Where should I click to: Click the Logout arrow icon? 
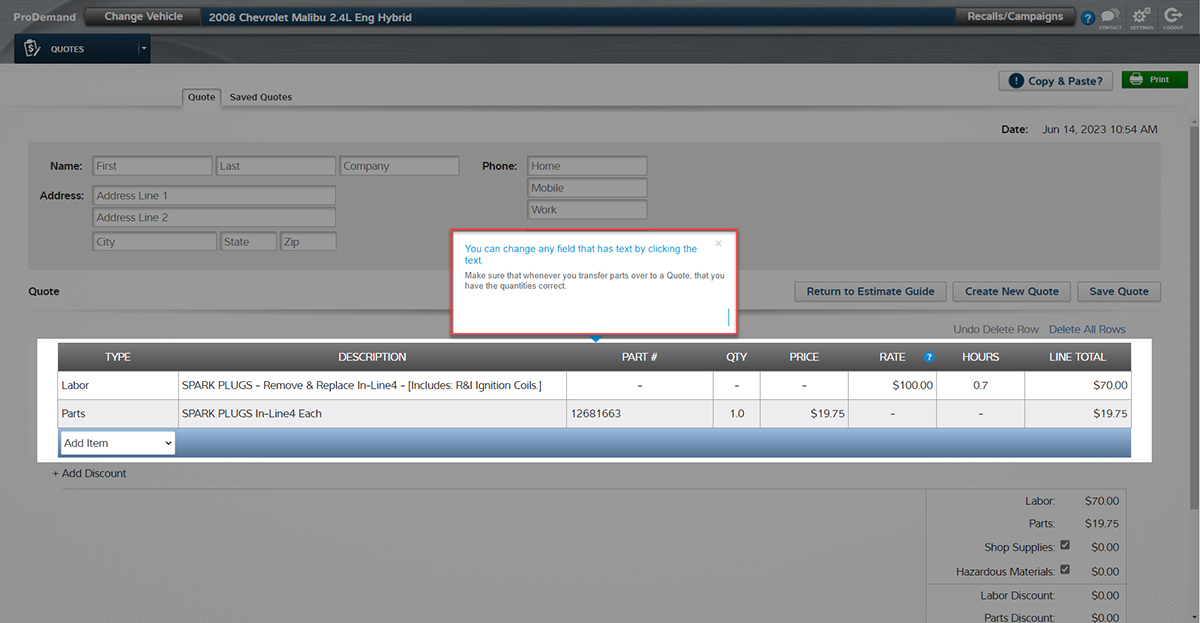[x=1173, y=17]
